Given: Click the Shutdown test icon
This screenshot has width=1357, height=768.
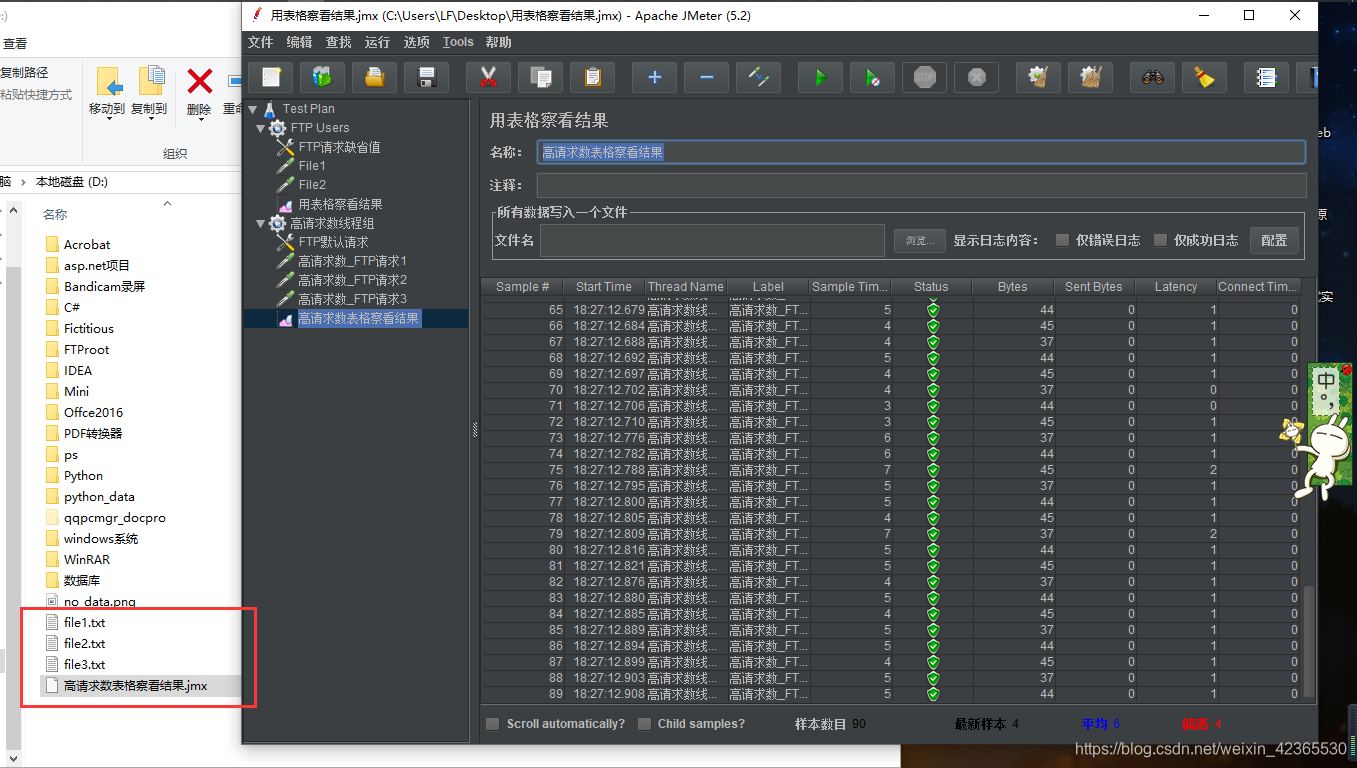Looking at the screenshot, I should coord(977,77).
